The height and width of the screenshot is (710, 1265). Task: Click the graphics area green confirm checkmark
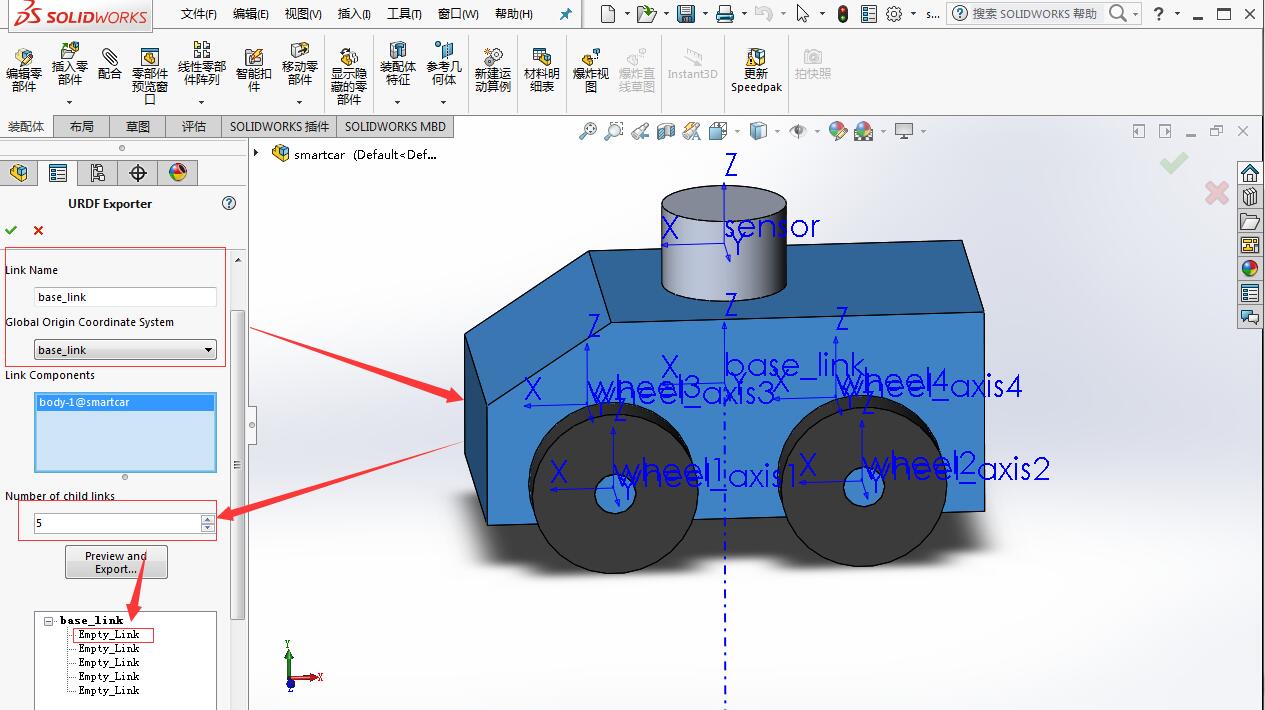(1174, 162)
